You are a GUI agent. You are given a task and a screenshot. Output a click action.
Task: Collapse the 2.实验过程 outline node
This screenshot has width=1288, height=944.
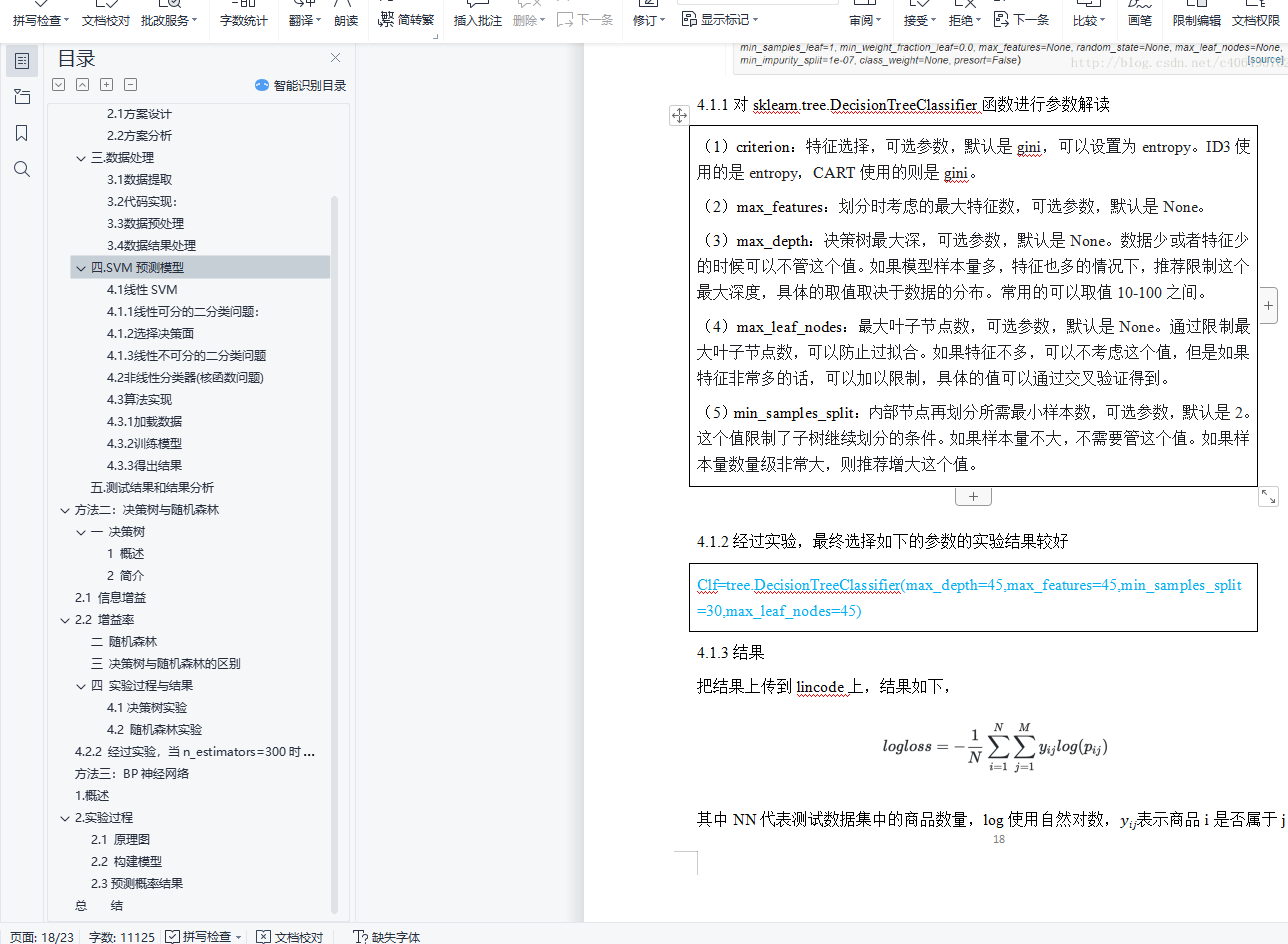[65, 818]
